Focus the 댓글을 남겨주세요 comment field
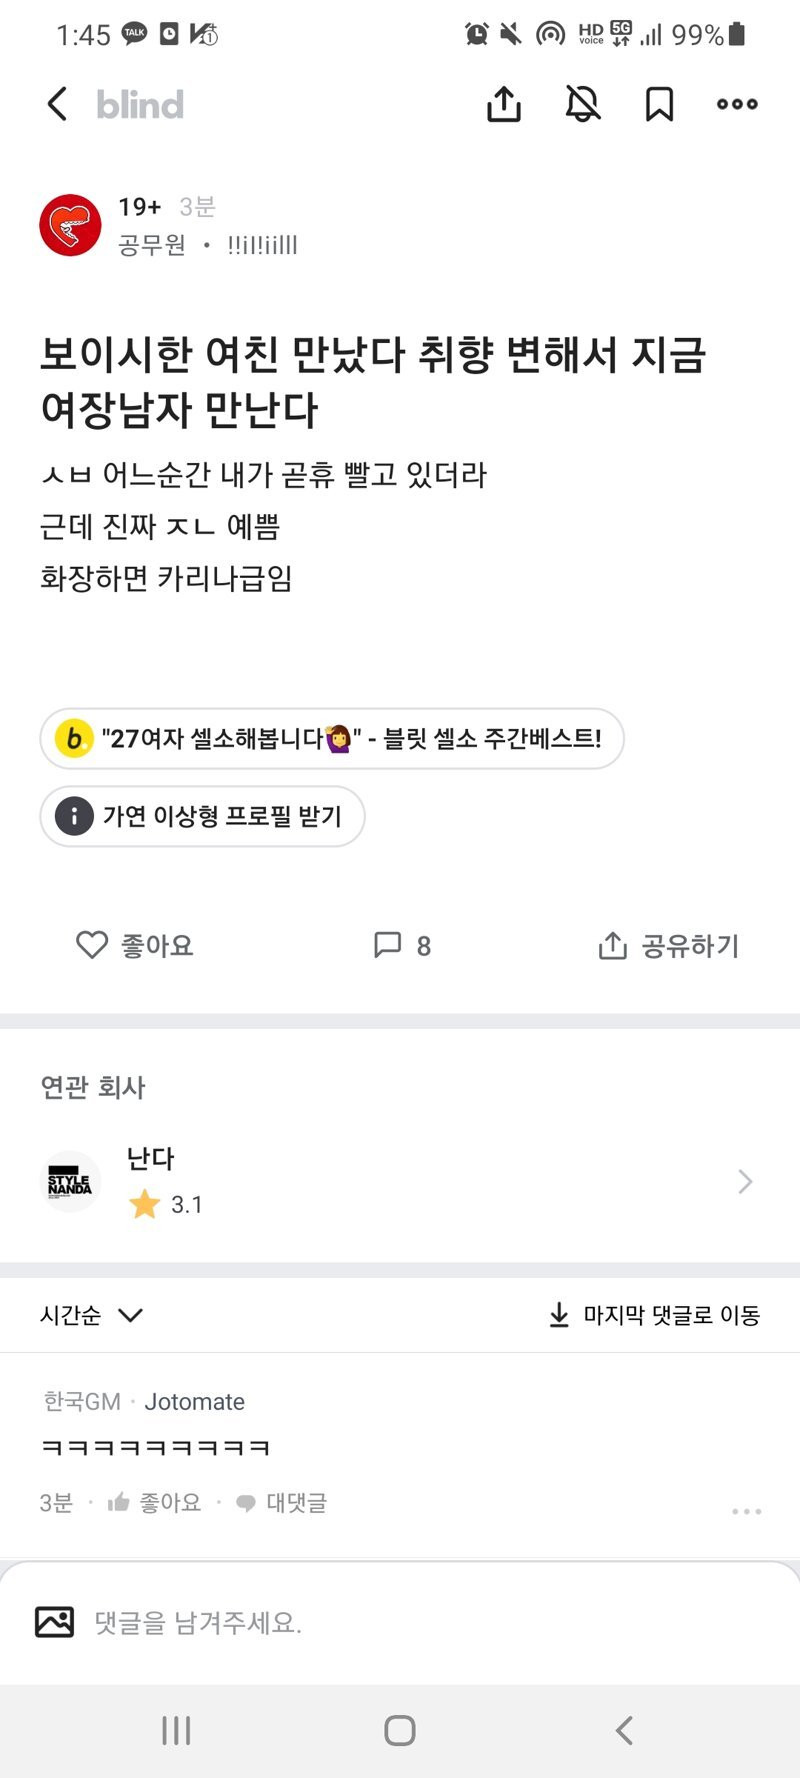 click(400, 1621)
